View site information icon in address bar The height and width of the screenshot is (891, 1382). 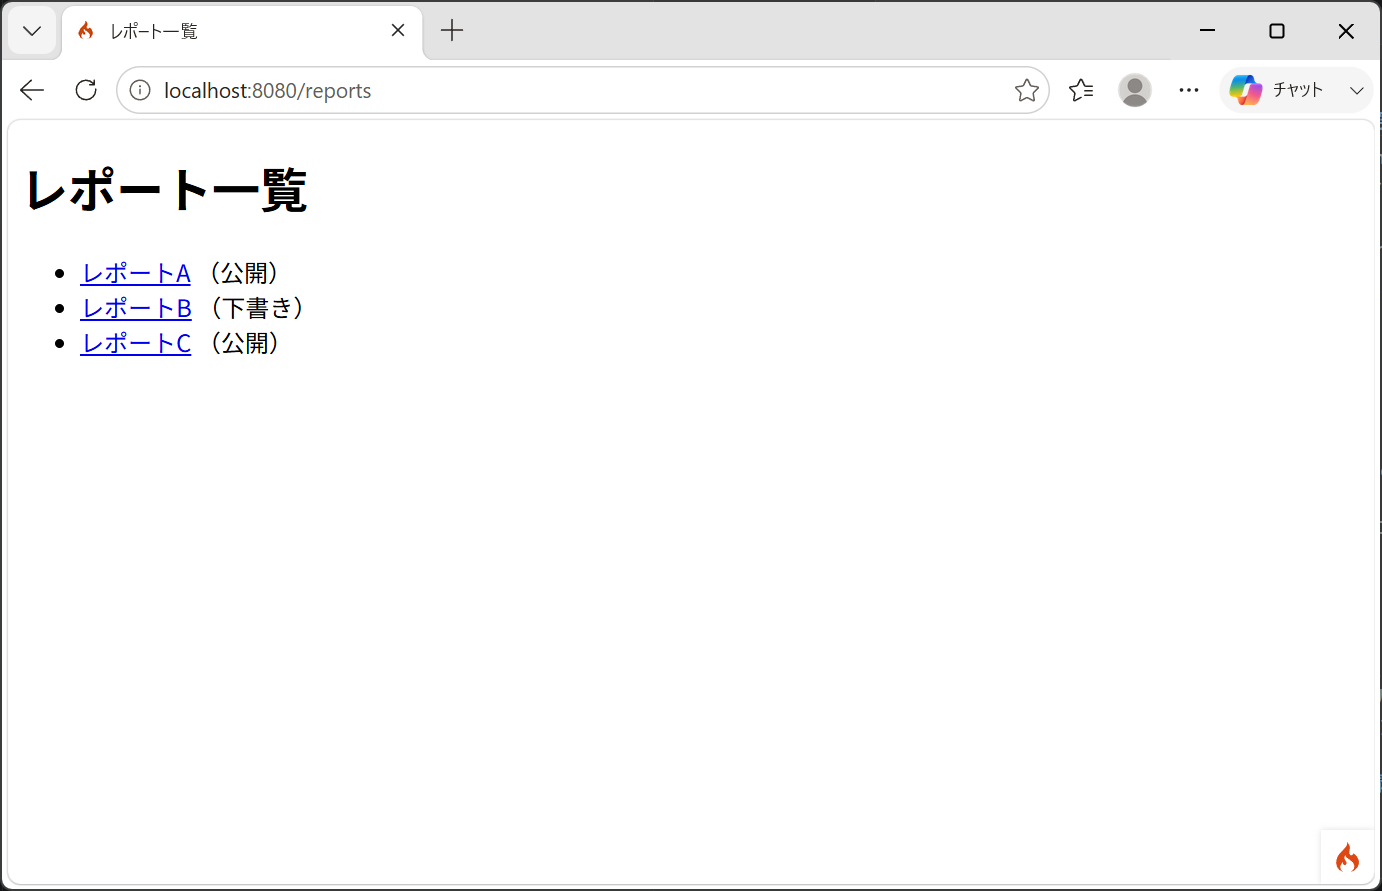(140, 90)
